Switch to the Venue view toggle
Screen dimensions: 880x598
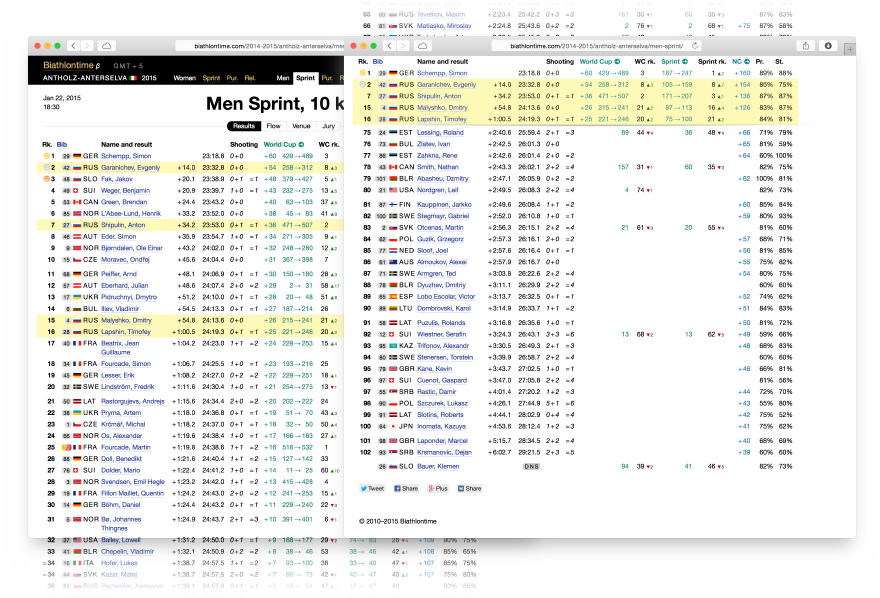coord(301,126)
